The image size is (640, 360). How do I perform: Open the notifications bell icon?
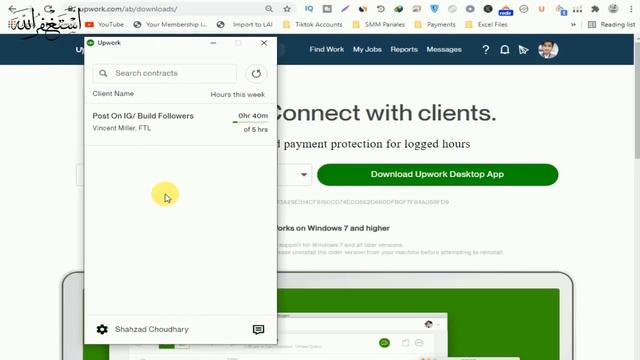click(x=504, y=50)
